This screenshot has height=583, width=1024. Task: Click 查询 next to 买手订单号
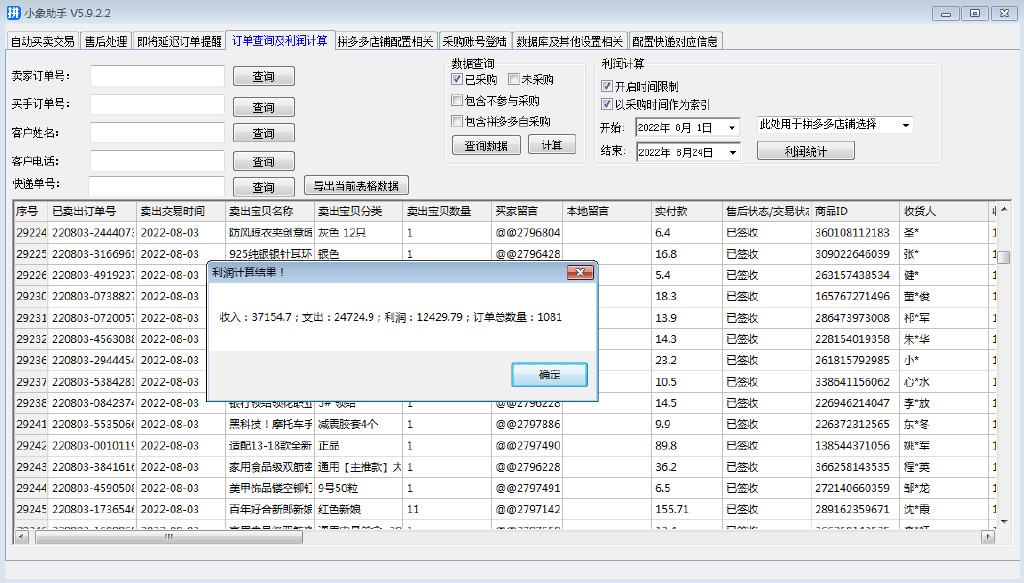tap(264, 107)
